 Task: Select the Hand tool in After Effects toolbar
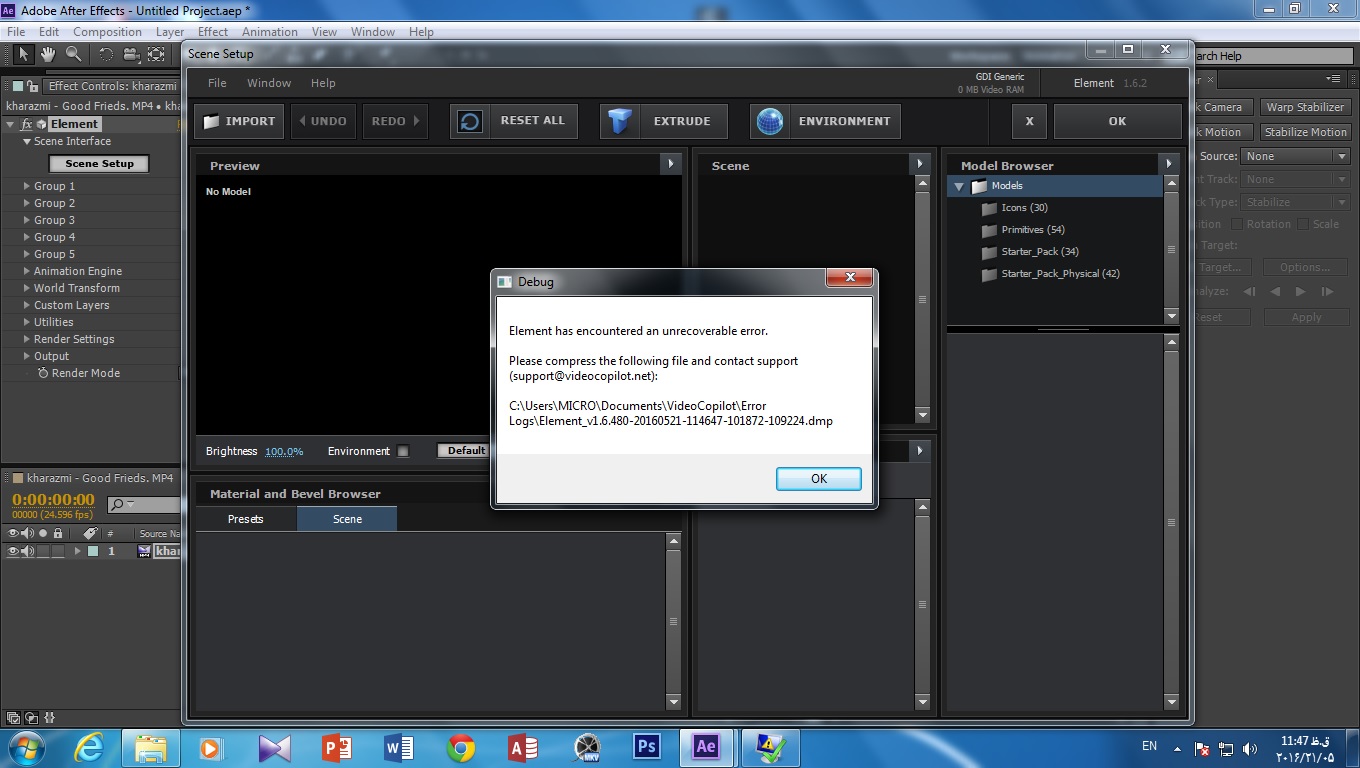pos(48,54)
